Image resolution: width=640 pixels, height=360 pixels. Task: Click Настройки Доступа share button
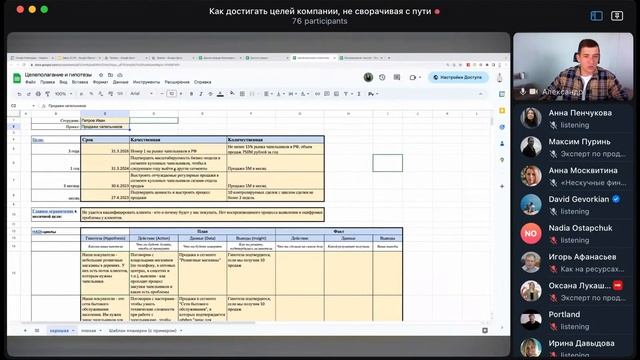tap(458, 77)
